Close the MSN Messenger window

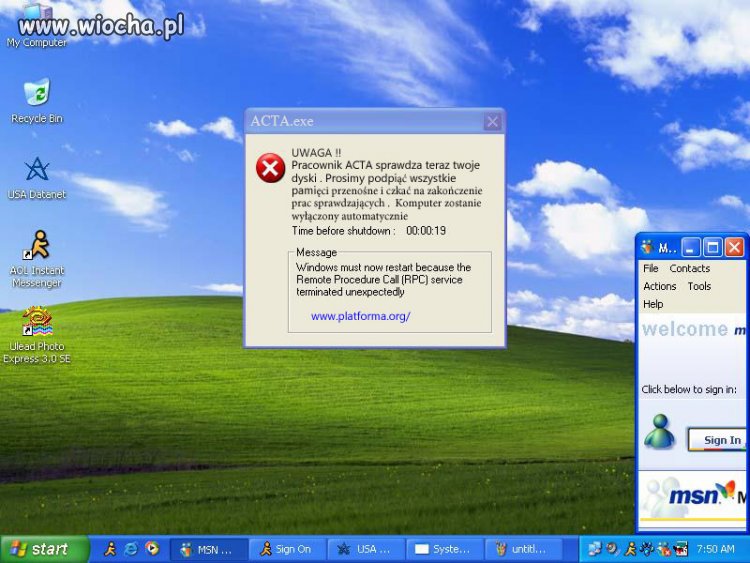[734, 248]
